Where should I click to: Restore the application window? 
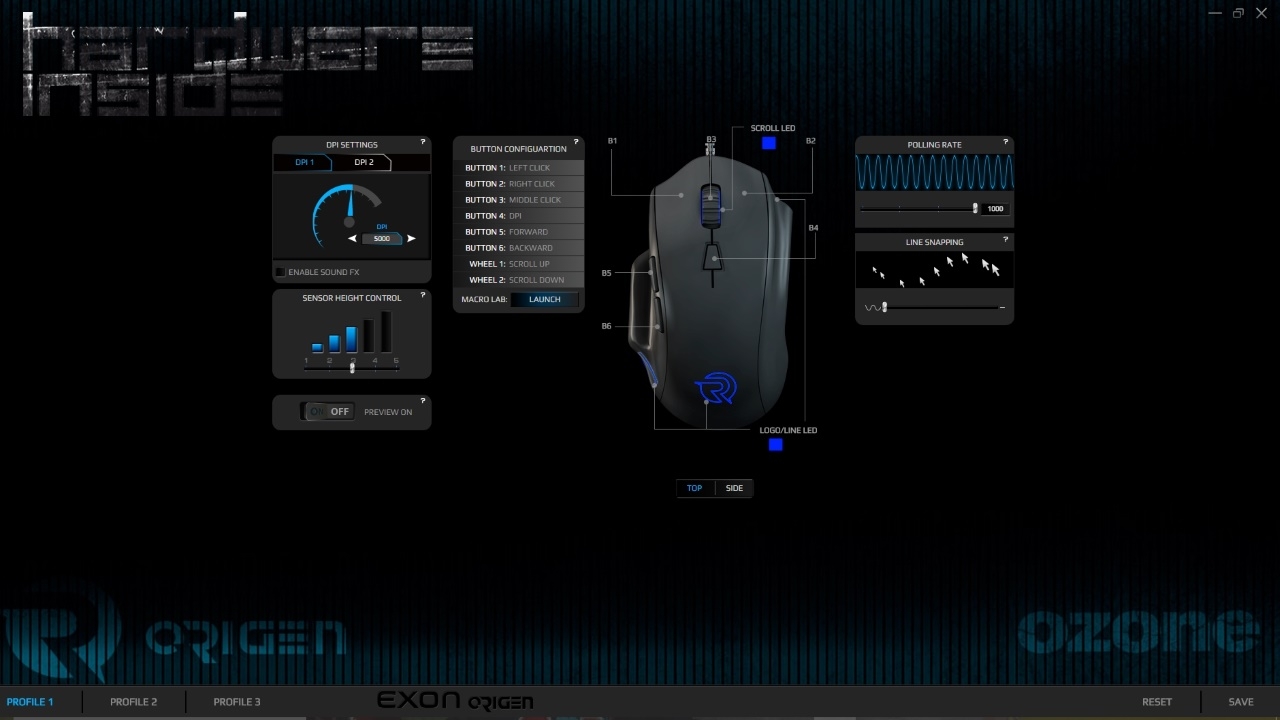1238,13
